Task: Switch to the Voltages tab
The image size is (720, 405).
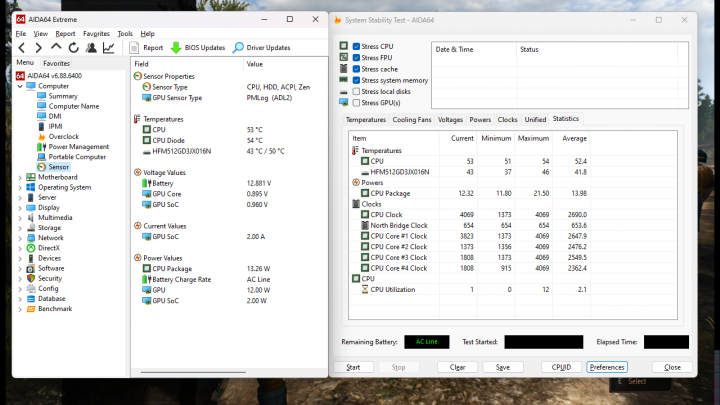Action: (450, 119)
